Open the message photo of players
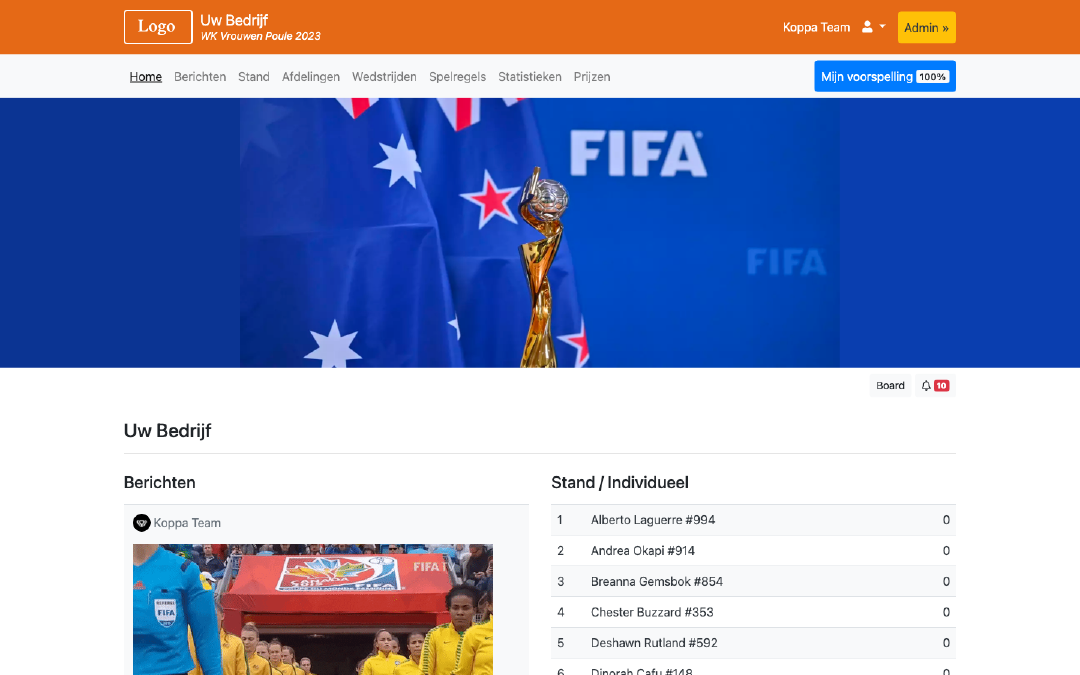 click(x=313, y=610)
